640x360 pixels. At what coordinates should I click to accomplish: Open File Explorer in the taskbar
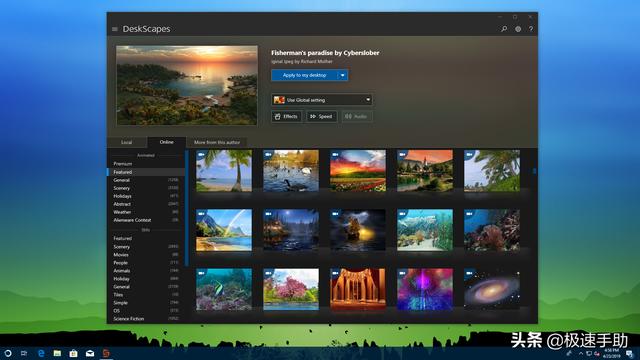57,353
